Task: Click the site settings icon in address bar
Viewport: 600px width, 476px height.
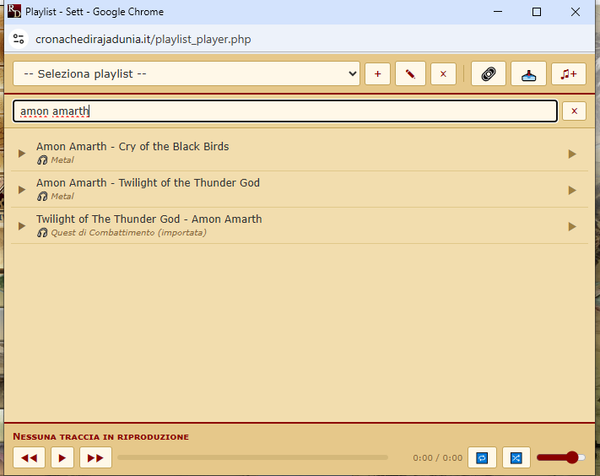Action: [x=18, y=39]
